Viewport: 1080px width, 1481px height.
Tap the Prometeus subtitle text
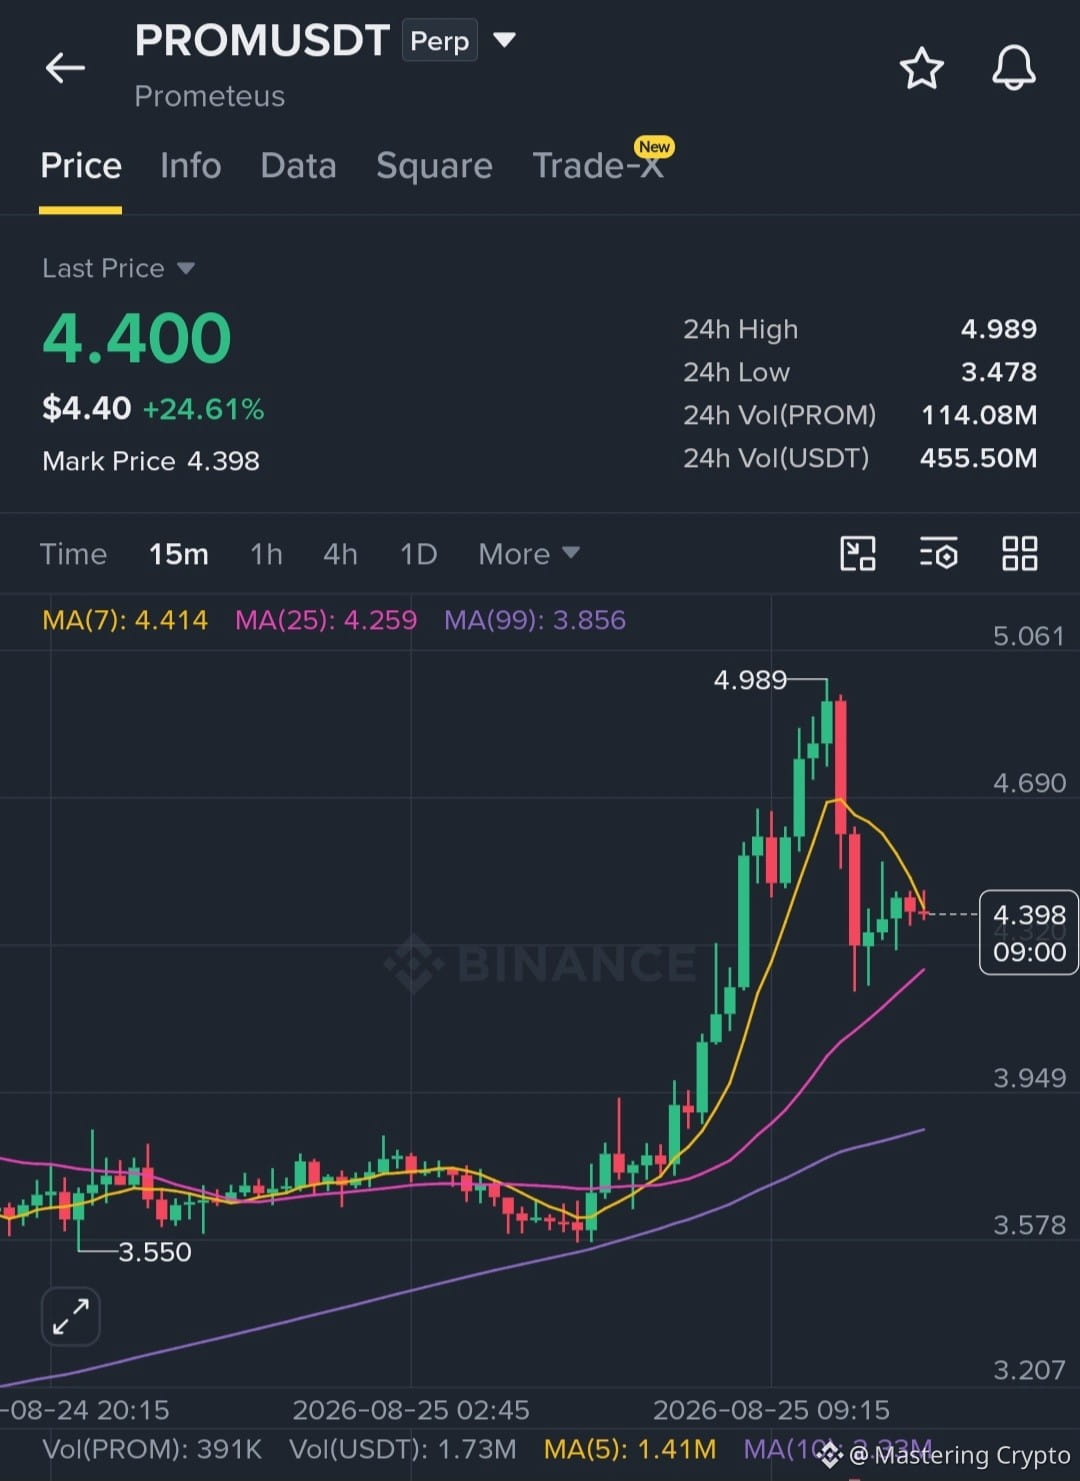[x=210, y=96]
